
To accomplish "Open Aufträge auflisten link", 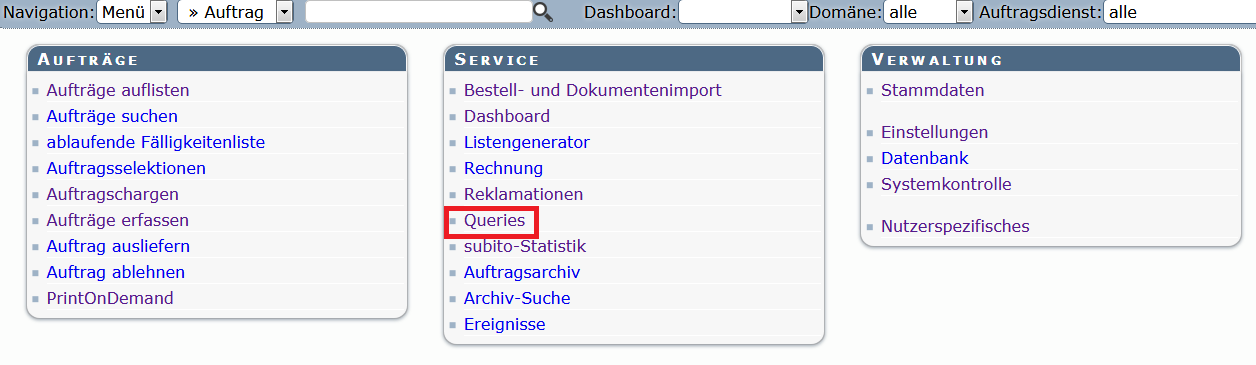I will pyautogui.click(x=117, y=90).
